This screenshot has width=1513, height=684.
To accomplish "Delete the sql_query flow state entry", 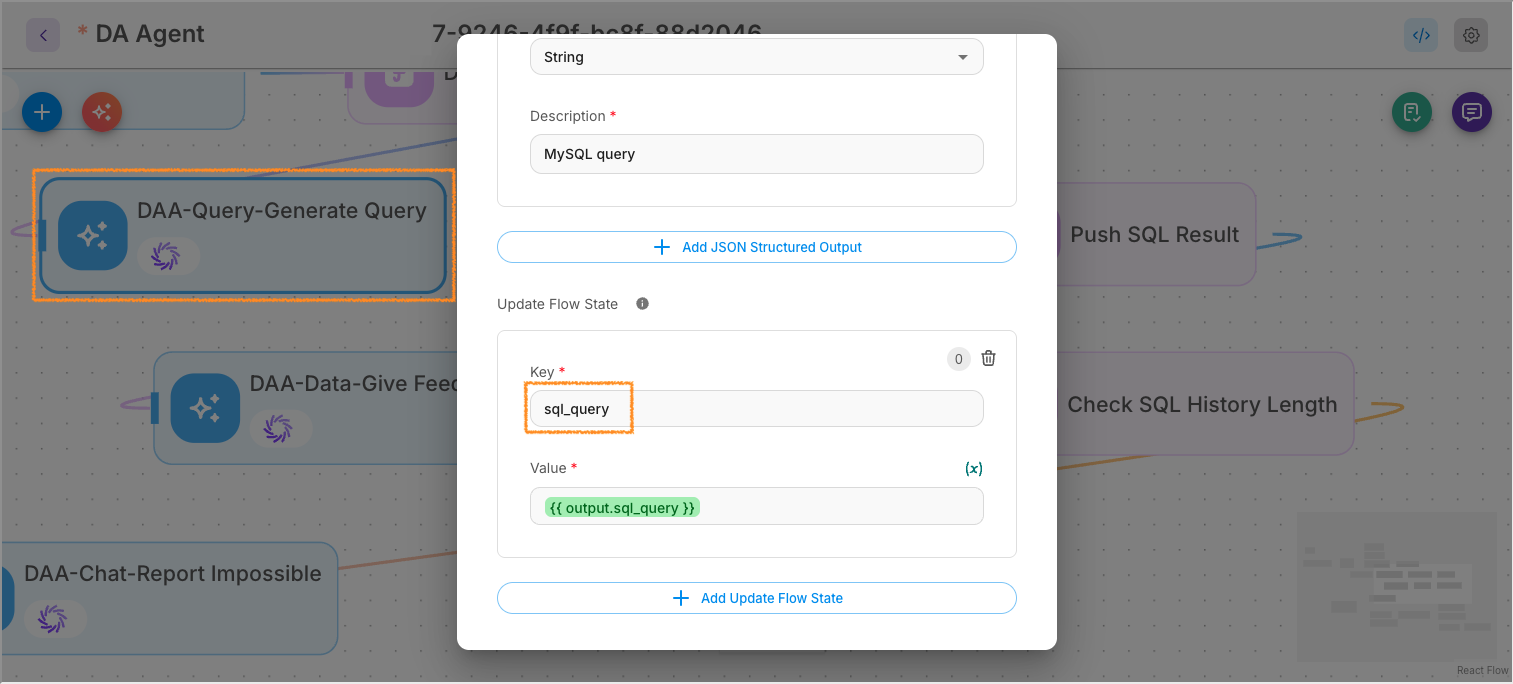I will point(988,359).
